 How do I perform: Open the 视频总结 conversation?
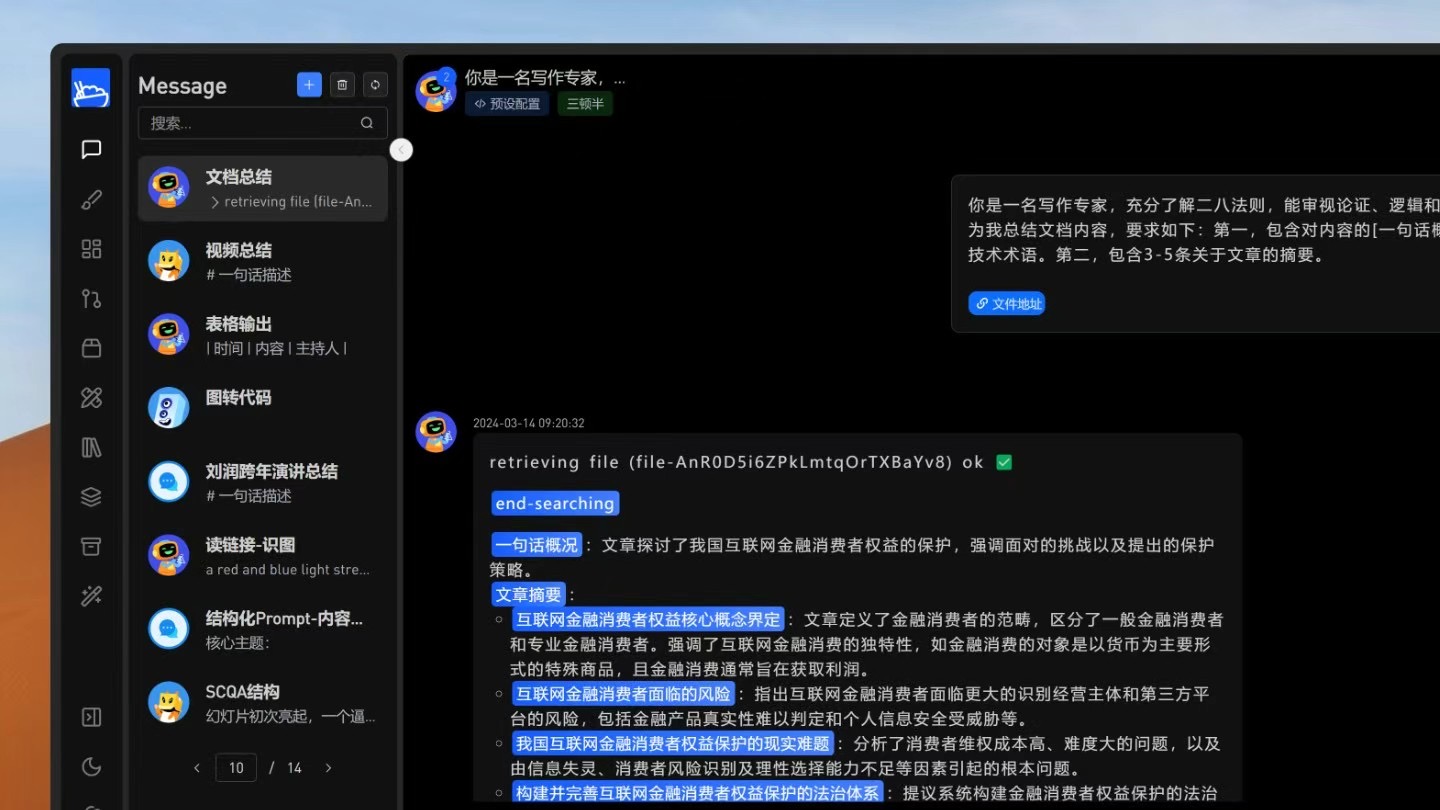pyautogui.click(x=262, y=262)
